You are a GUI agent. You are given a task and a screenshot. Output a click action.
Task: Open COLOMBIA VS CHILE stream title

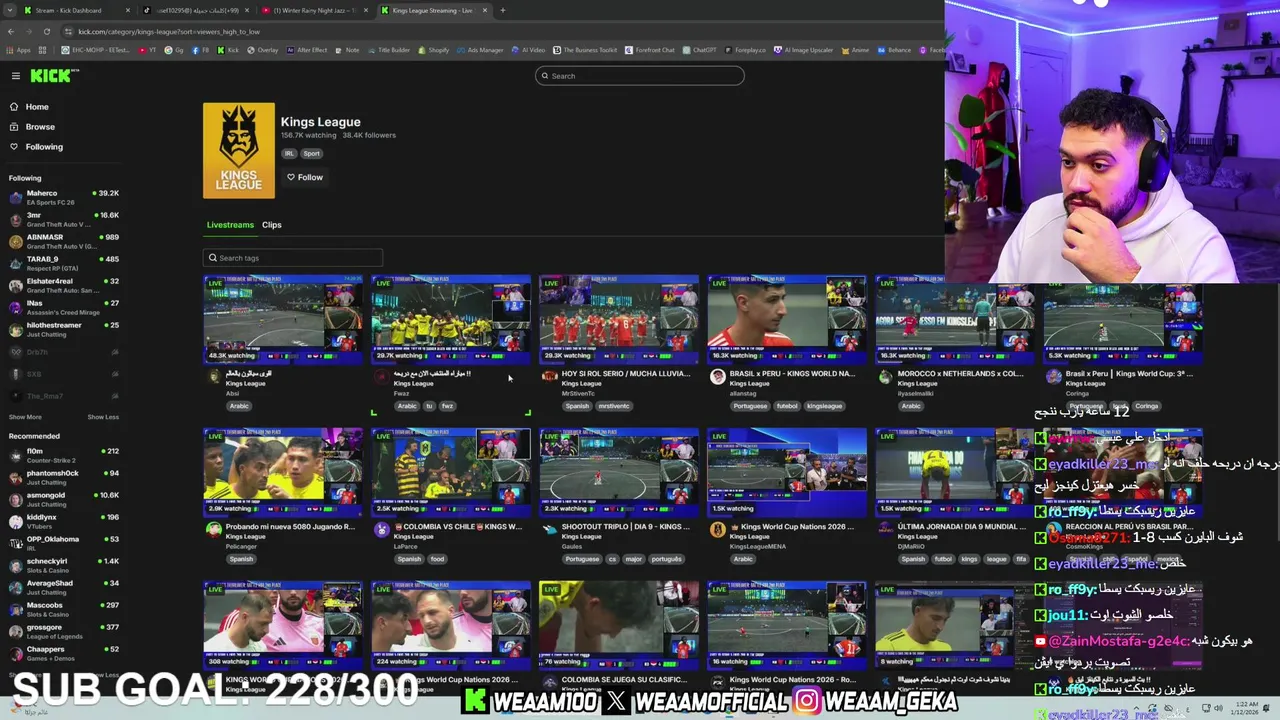coord(457,527)
